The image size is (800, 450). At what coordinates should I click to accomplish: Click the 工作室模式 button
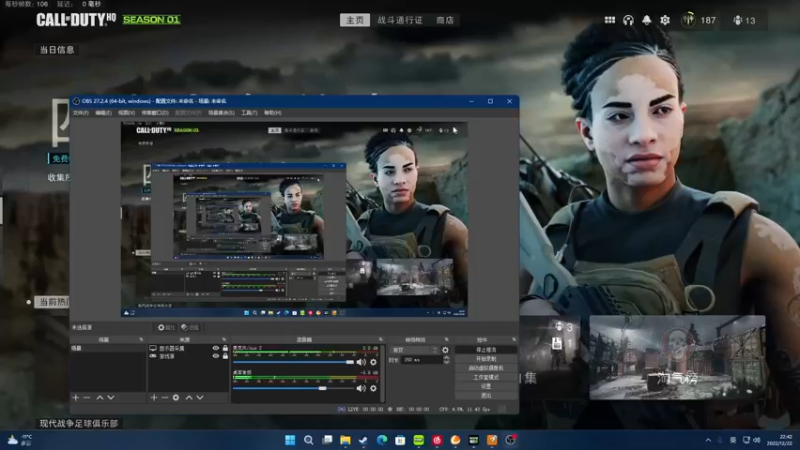(x=486, y=378)
